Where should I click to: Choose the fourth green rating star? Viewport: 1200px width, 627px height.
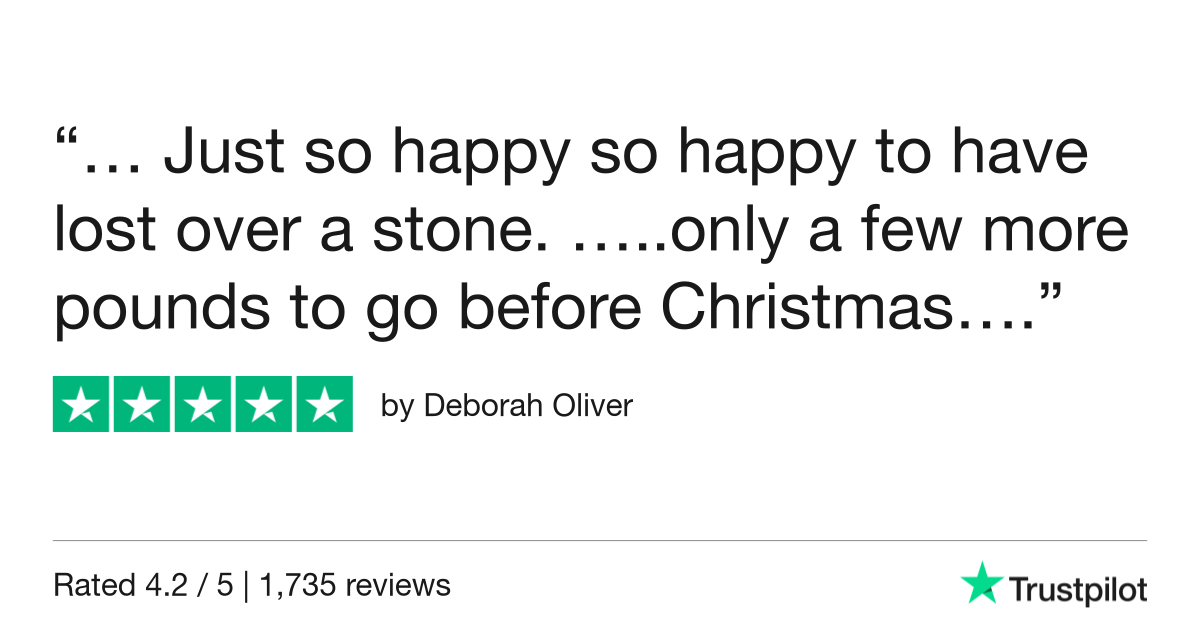tap(263, 404)
